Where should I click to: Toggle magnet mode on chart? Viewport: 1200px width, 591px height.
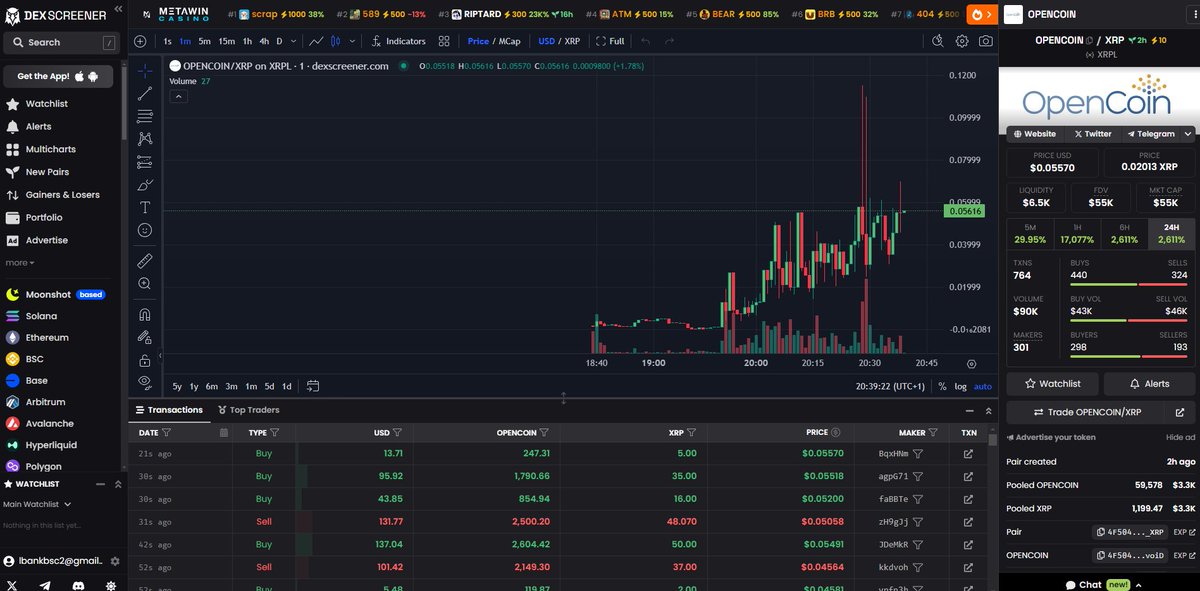pos(145,314)
